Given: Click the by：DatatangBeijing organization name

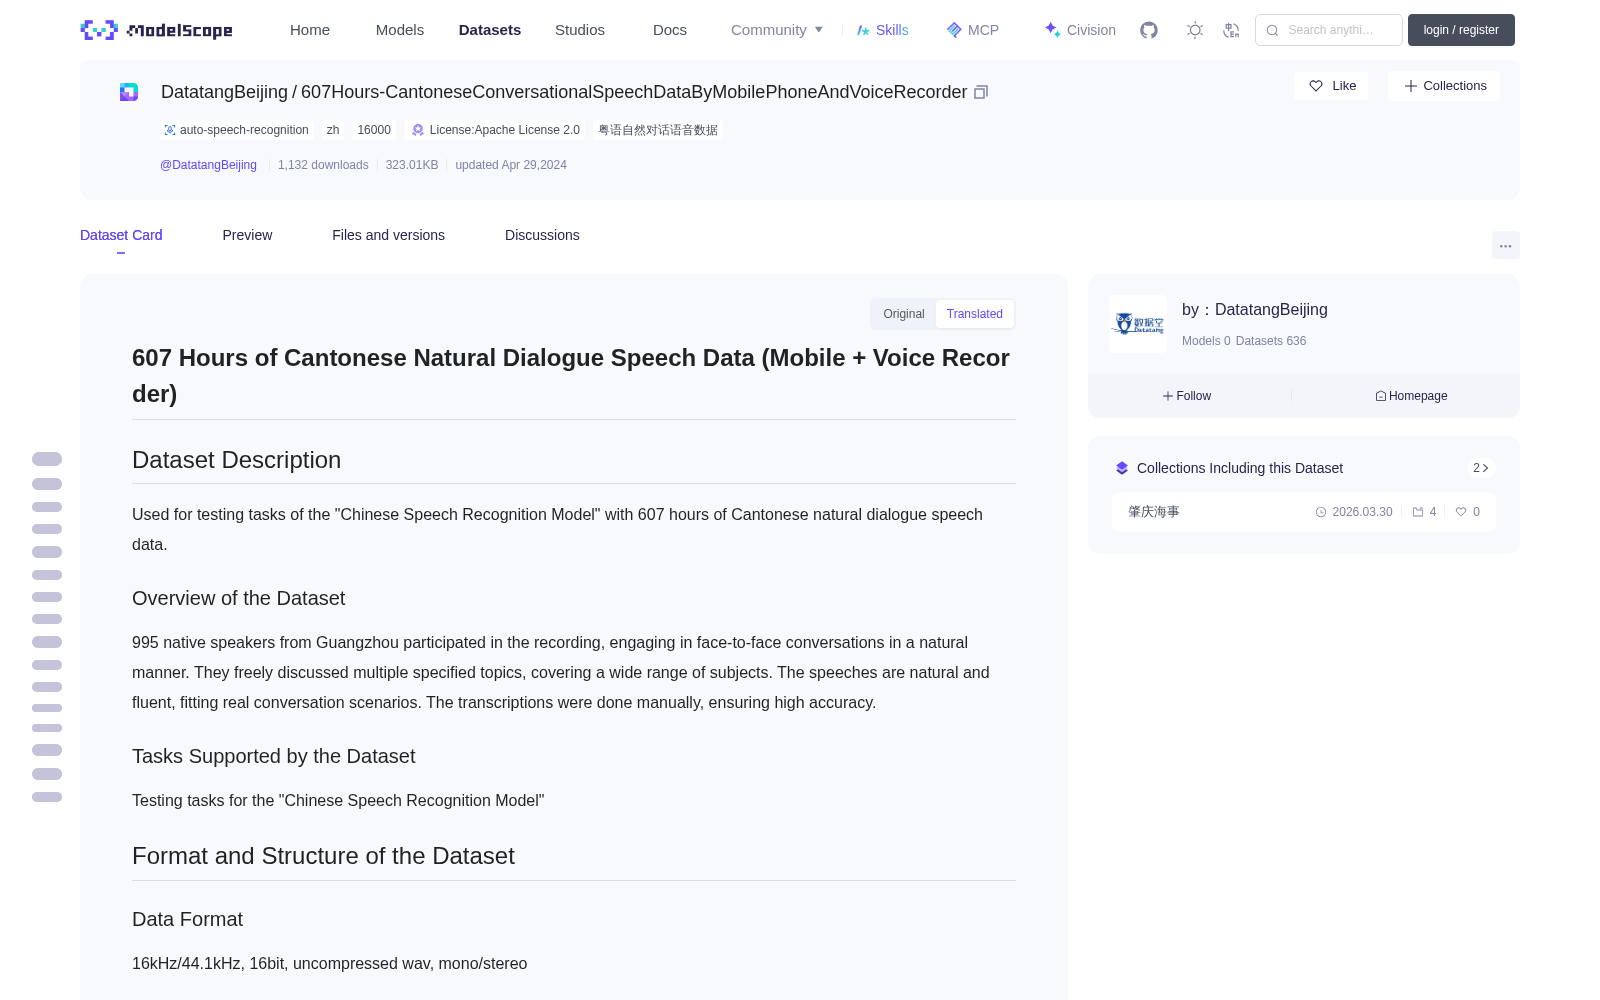Looking at the screenshot, I should (1255, 310).
